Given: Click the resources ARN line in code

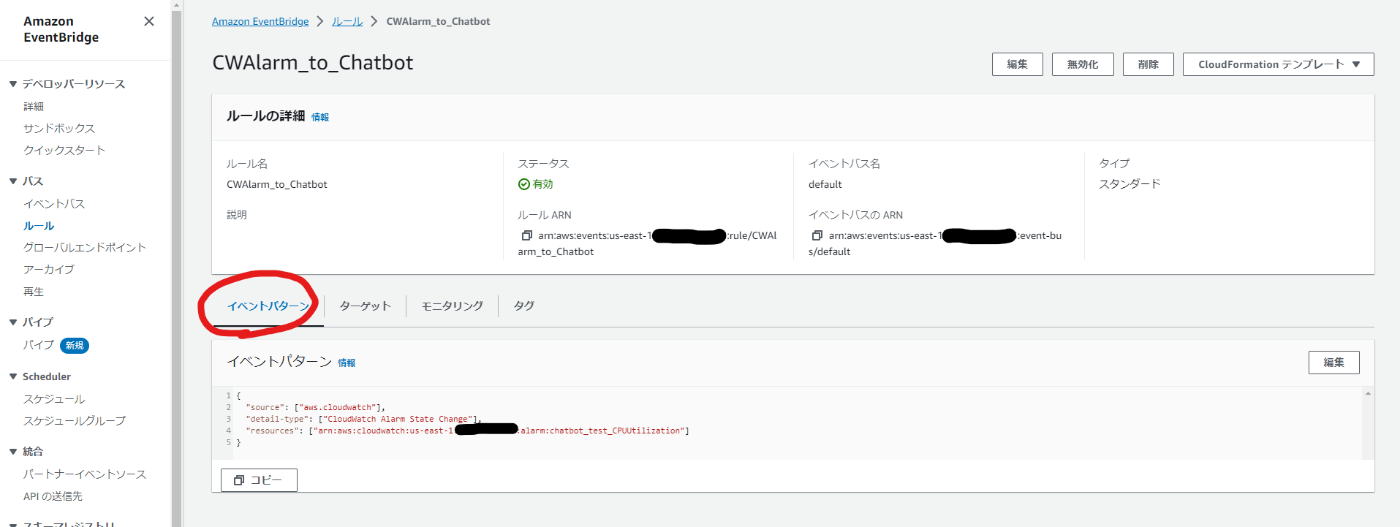Looking at the screenshot, I should (468, 431).
